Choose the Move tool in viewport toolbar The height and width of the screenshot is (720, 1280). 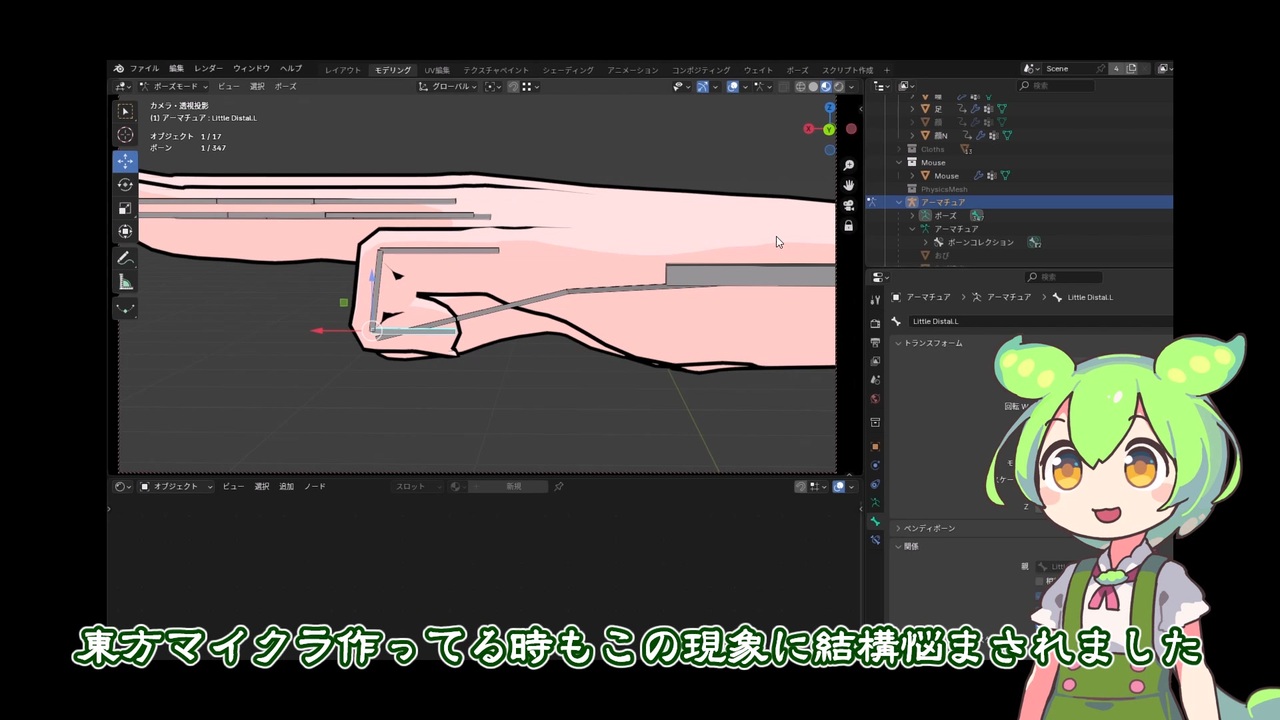click(x=125, y=161)
